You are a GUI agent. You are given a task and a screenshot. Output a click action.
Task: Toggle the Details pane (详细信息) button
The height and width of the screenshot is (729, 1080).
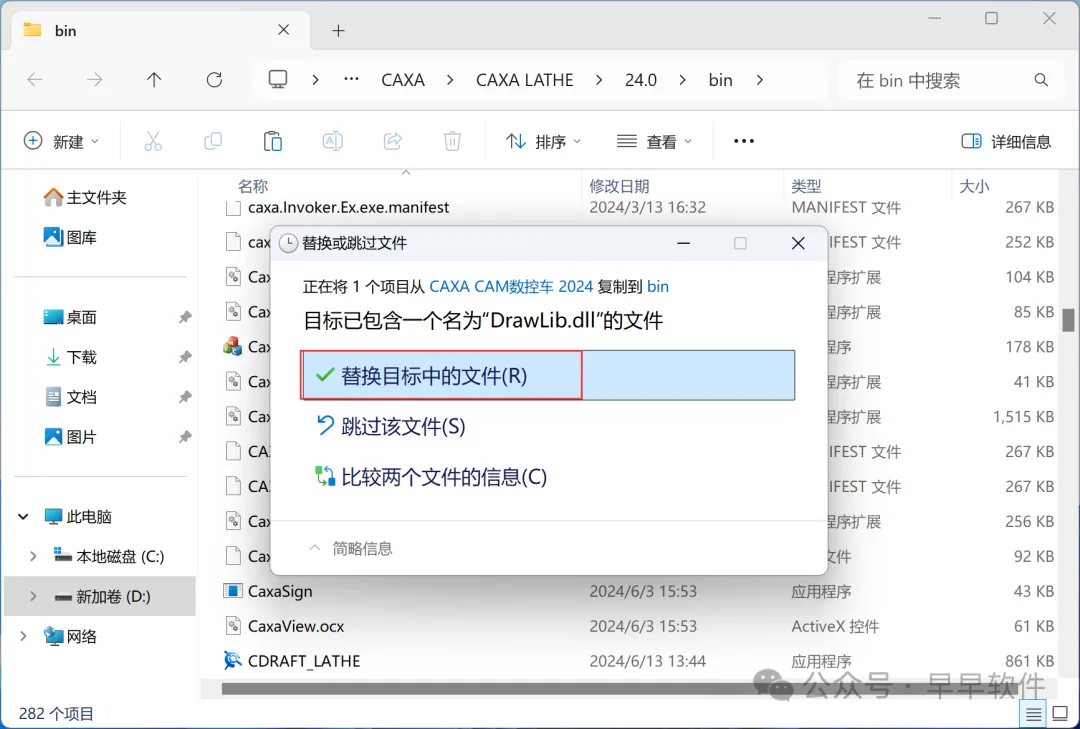click(1006, 141)
